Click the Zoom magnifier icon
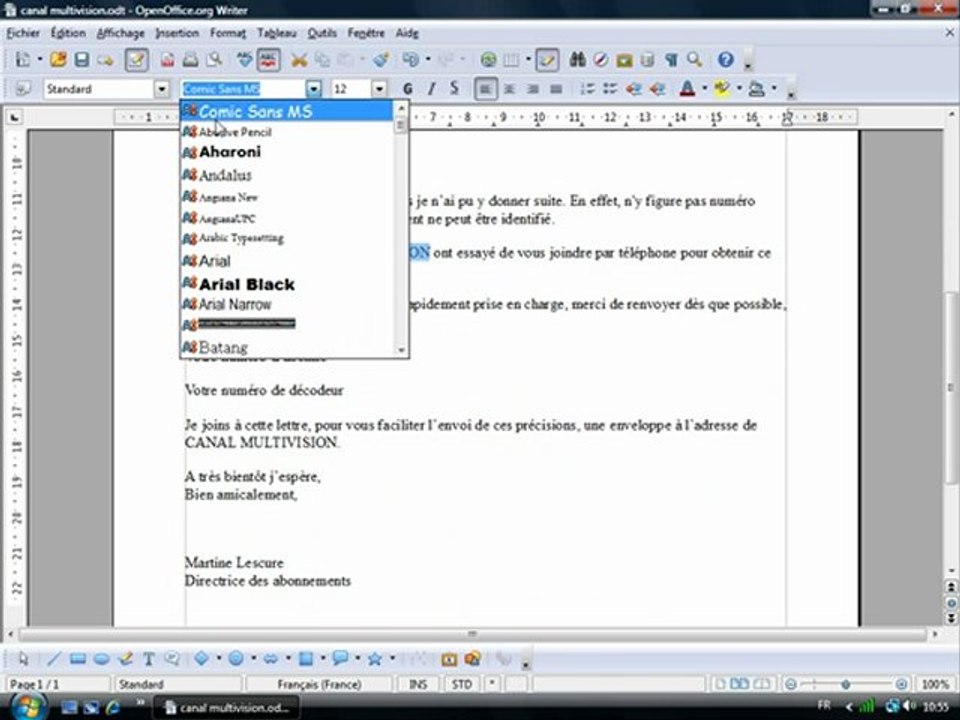Image resolution: width=960 pixels, height=720 pixels. click(x=694, y=59)
